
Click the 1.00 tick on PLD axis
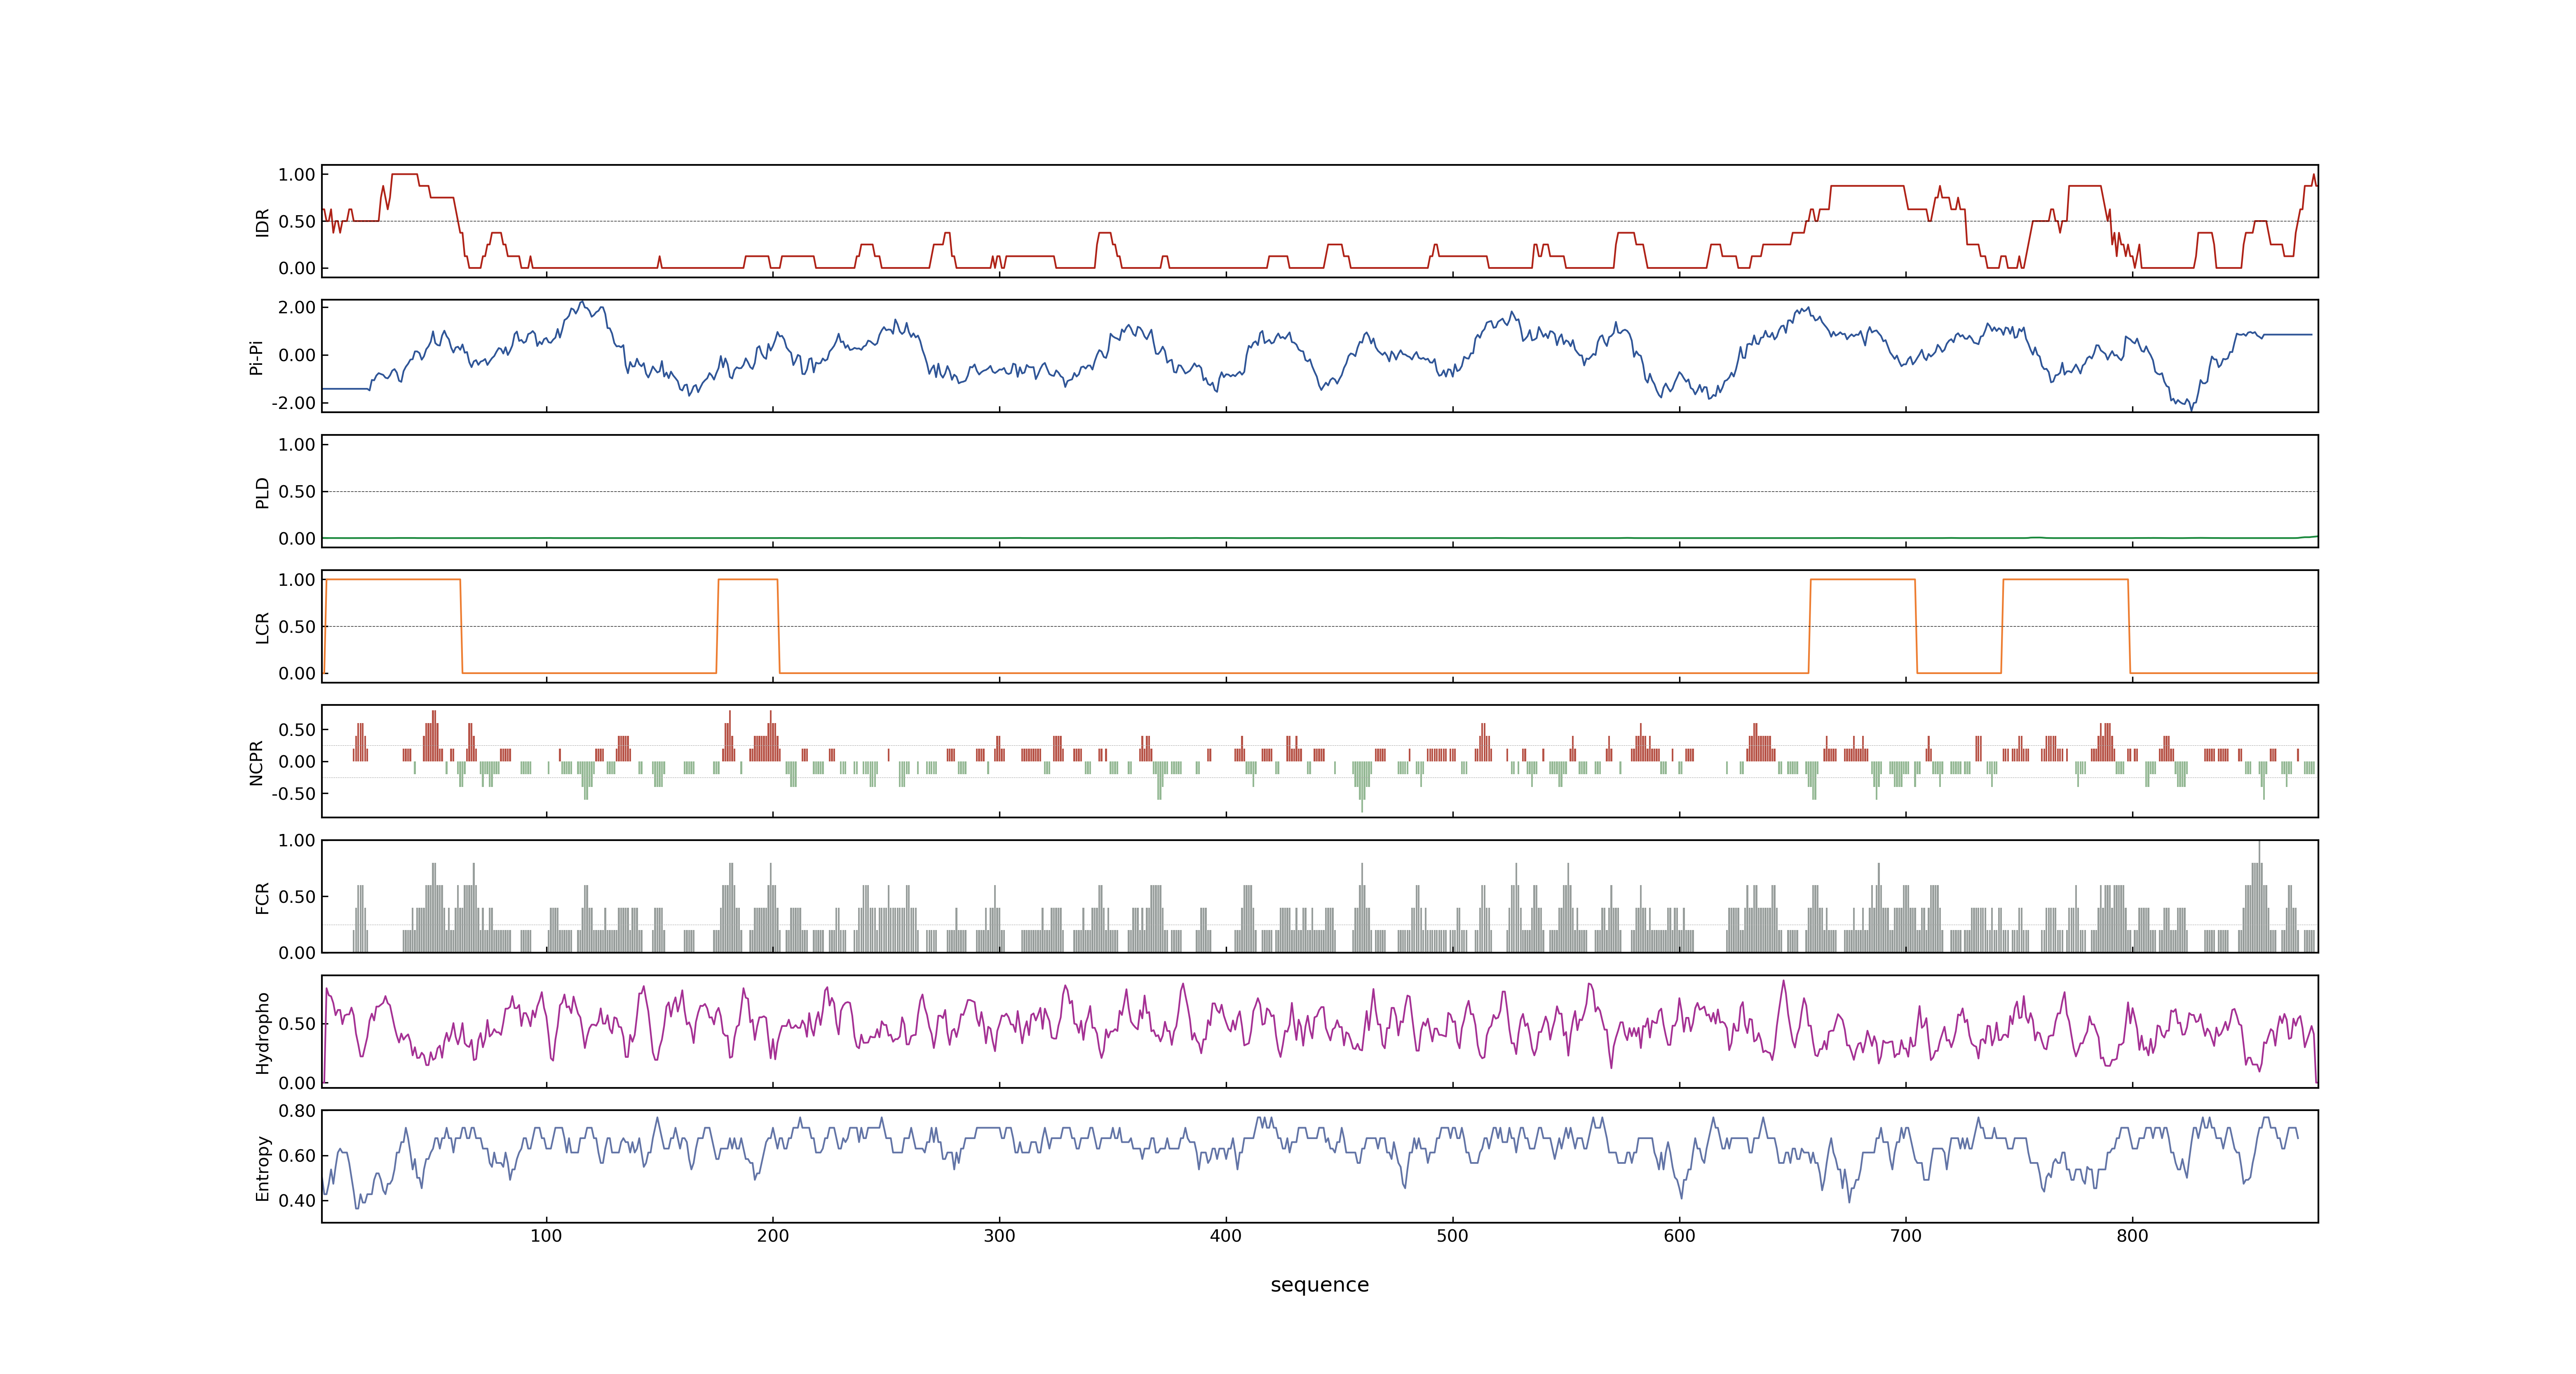[x=297, y=445]
